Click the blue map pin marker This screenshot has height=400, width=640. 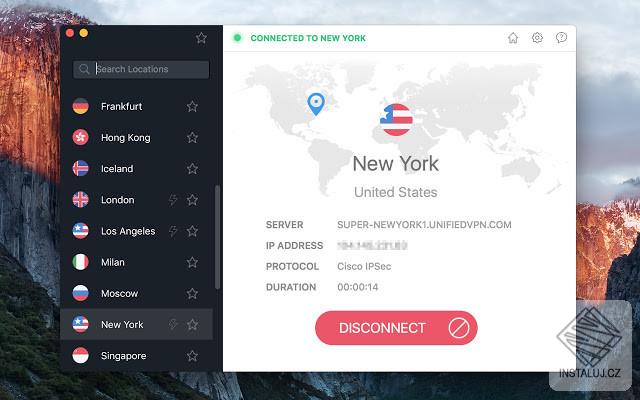point(316,104)
